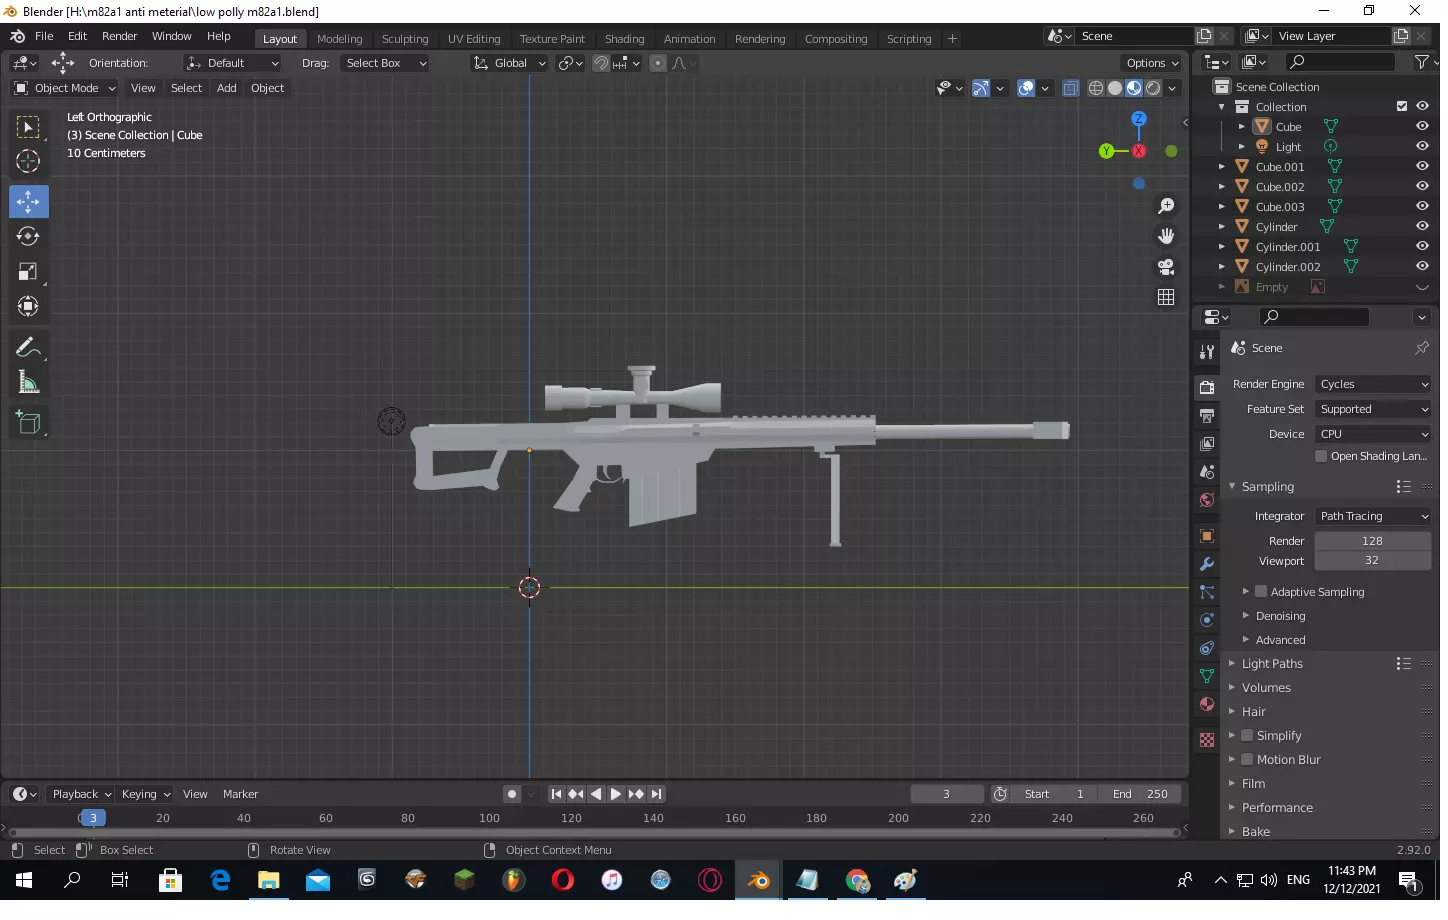The height and width of the screenshot is (920, 1448).
Task: Switch to the Sculpting workspace tab
Action: [405, 39]
